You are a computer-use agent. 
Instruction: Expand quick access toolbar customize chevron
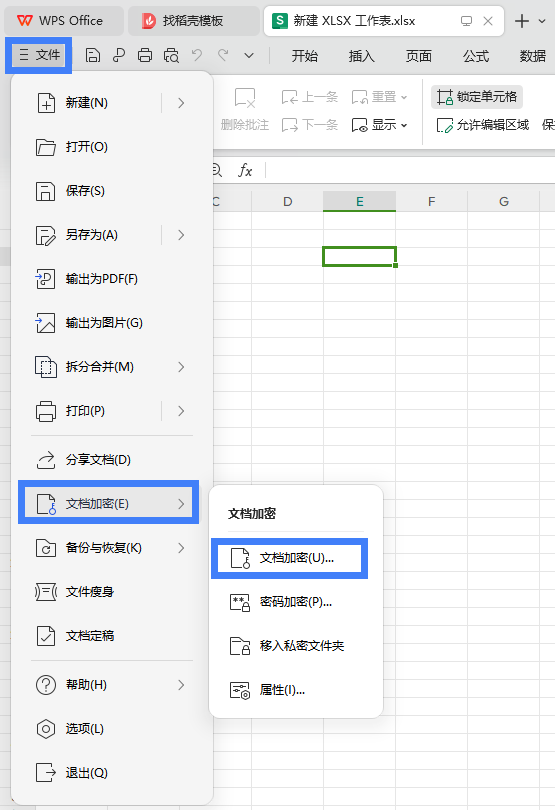249,55
